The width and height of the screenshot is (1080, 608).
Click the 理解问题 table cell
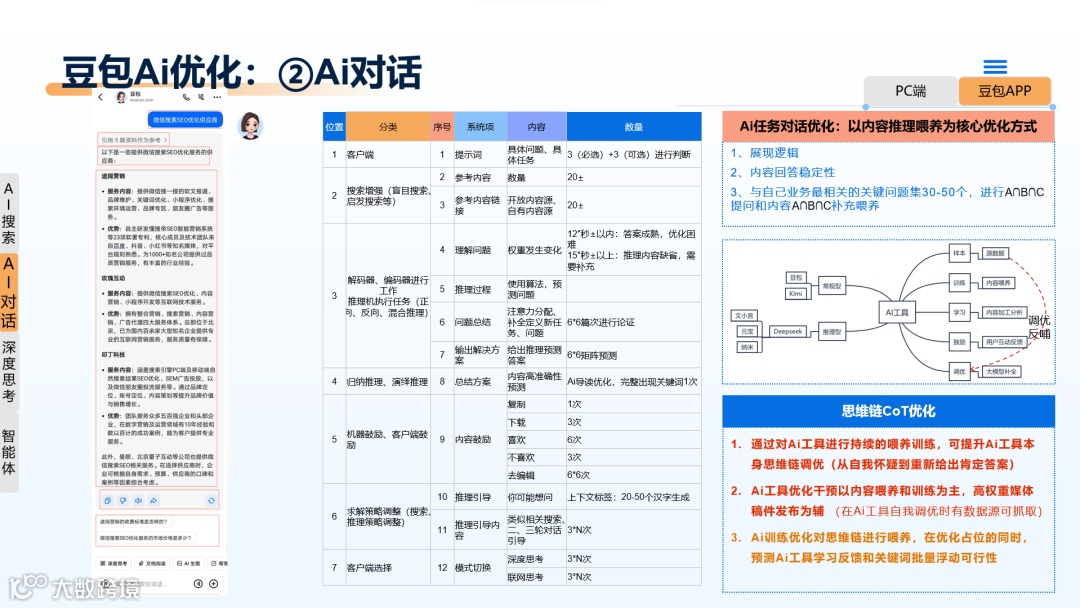point(480,250)
